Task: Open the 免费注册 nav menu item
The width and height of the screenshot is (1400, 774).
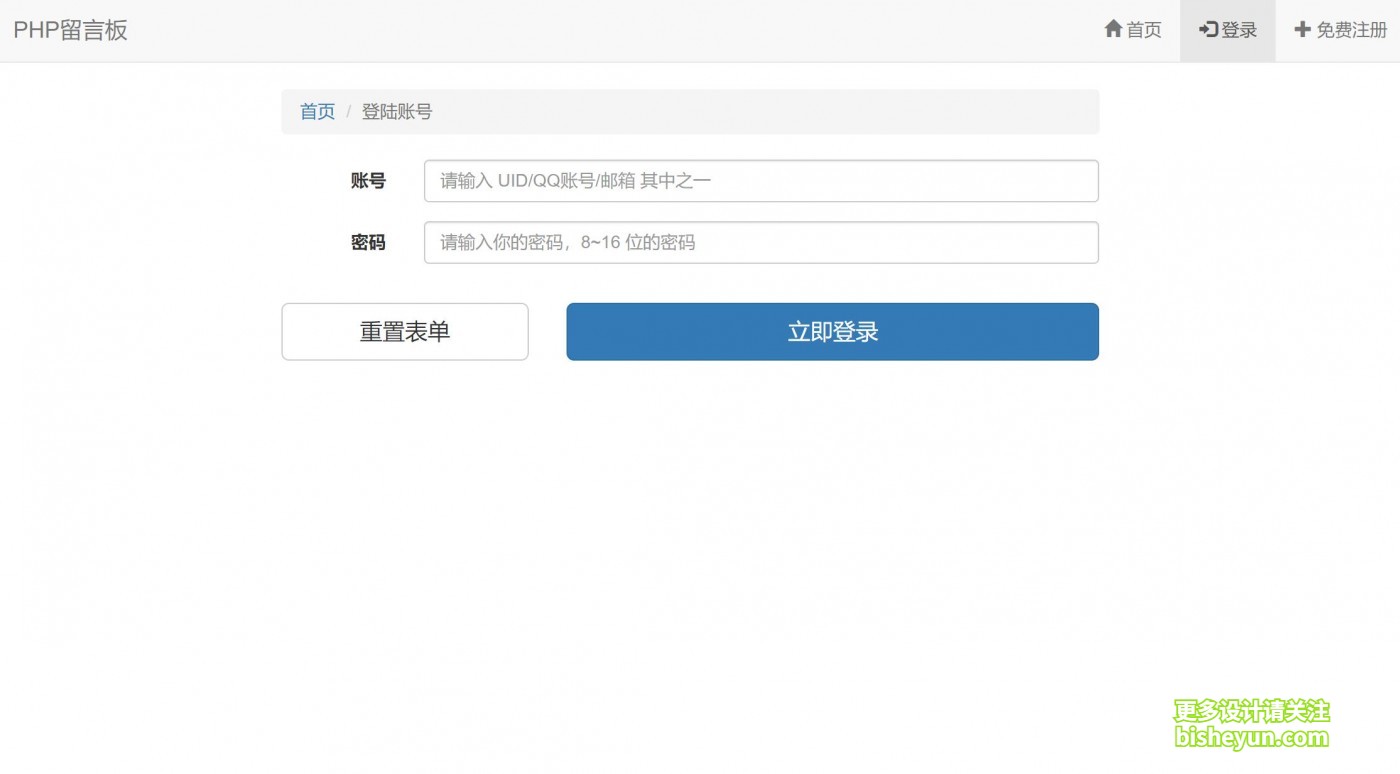Action: [1341, 30]
